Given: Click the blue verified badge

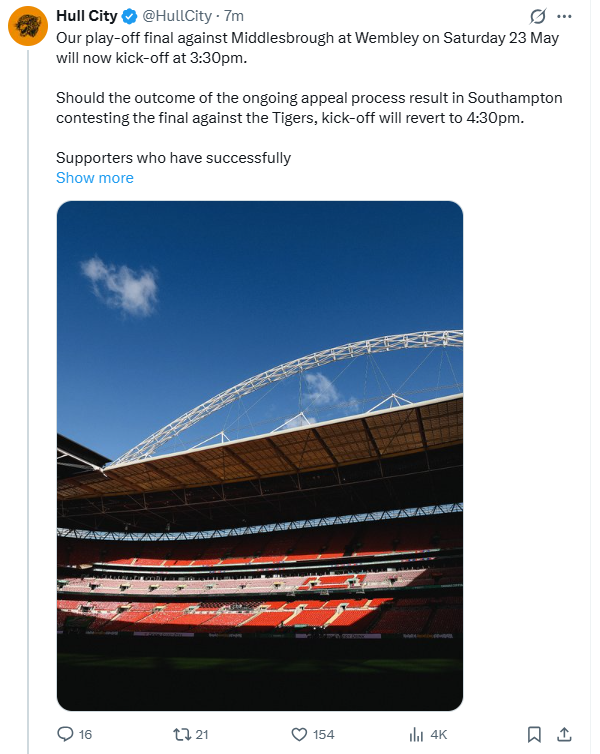Looking at the screenshot, I should pos(129,16).
